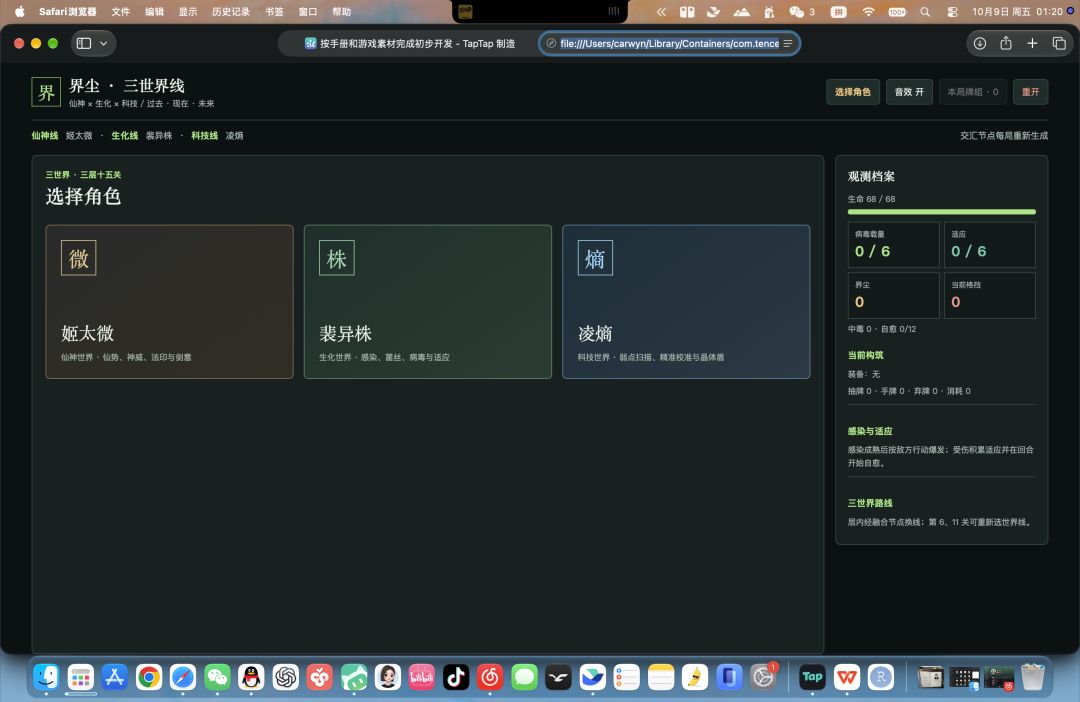Open TikTok app in the Dock
The image size is (1080, 702).
pyautogui.click(x=456, y=677)
